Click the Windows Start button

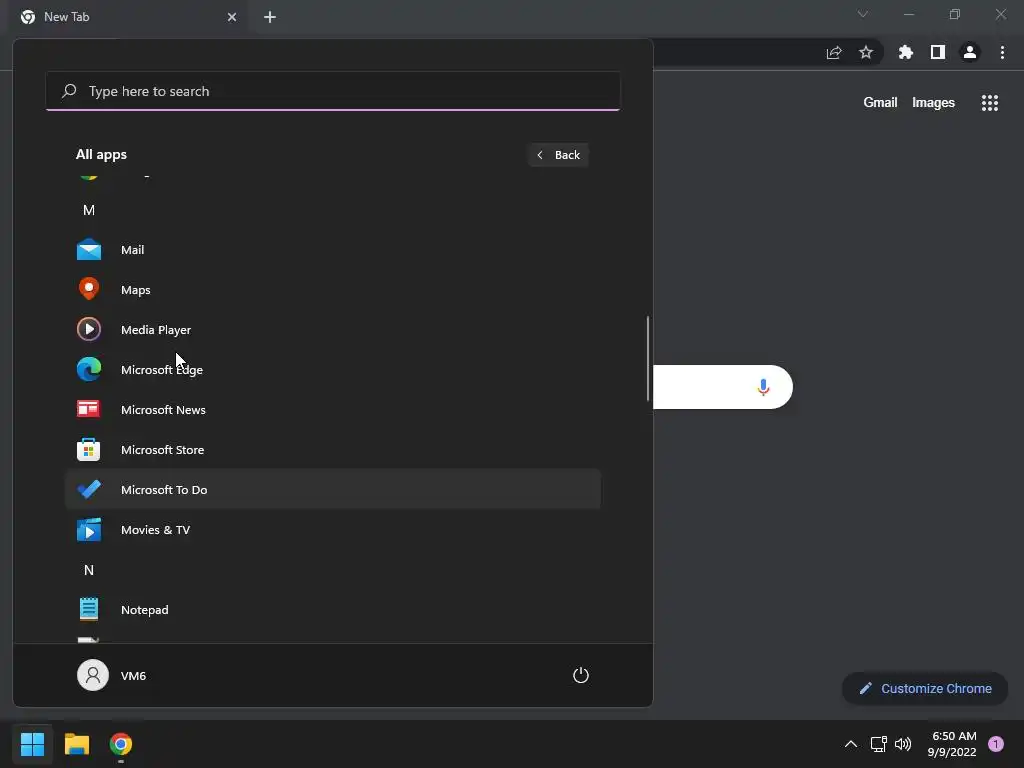[x=33, y=744]
